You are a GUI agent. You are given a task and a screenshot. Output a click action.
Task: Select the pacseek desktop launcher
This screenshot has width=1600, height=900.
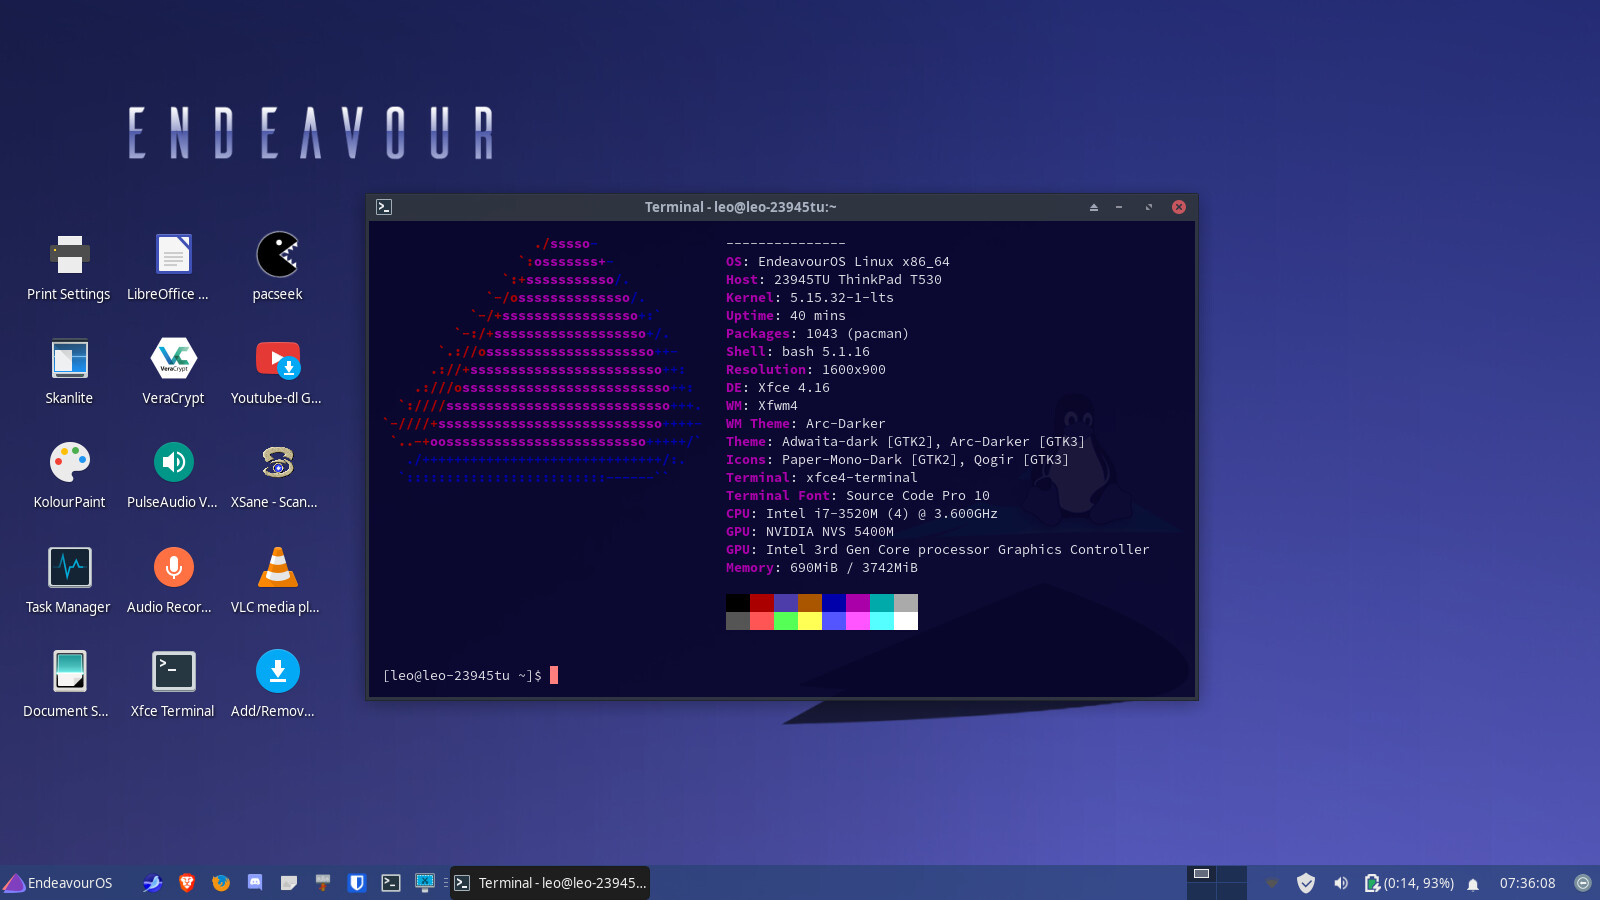tap(277, 266)
